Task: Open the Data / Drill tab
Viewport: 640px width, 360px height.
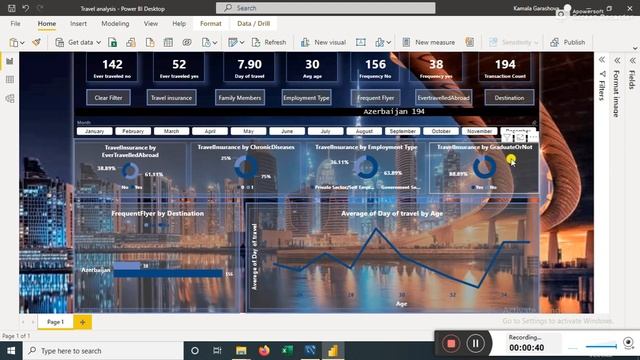Action: 253,24
